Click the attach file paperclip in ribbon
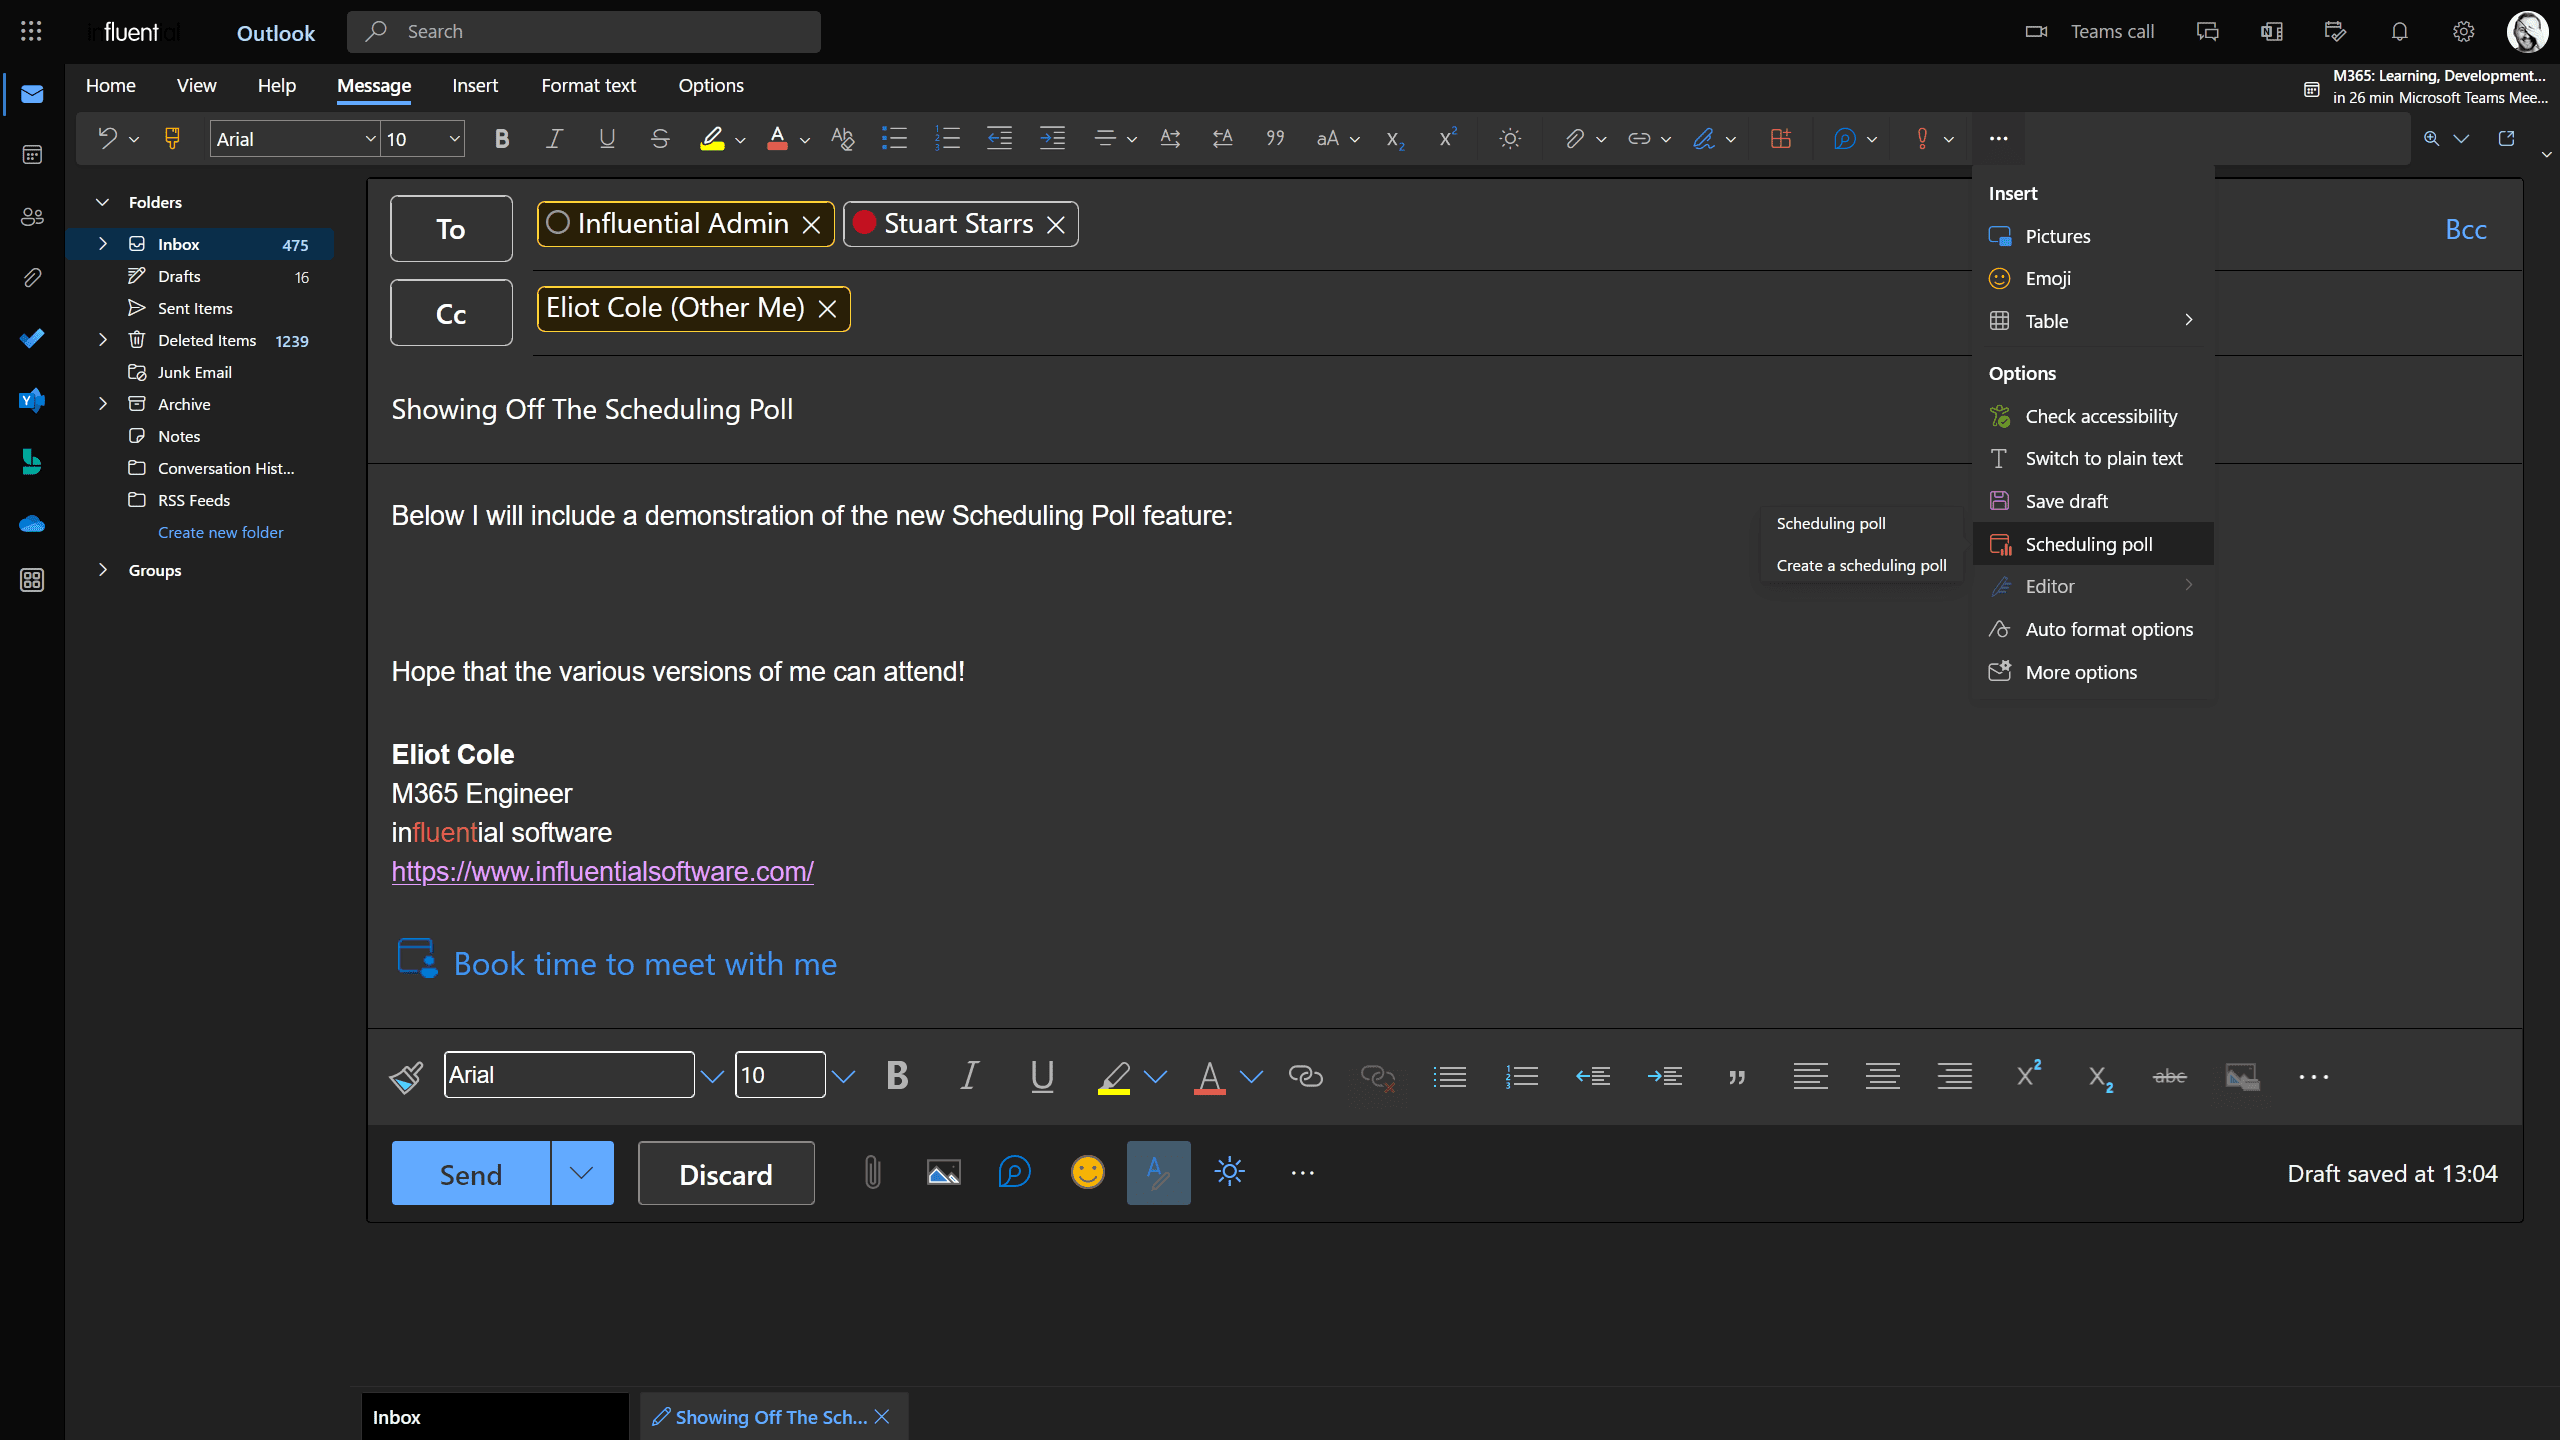Image resolution: width=2560 pixels, height=1440 pixels. tap(1574, 138)
